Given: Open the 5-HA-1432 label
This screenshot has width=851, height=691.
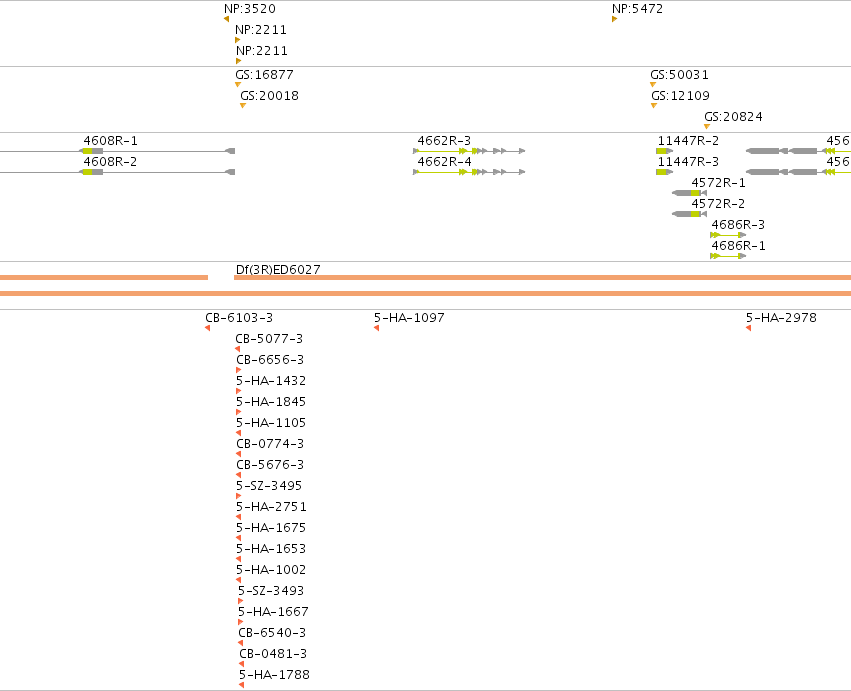Looking at the screenshot, I should point(271,381).
